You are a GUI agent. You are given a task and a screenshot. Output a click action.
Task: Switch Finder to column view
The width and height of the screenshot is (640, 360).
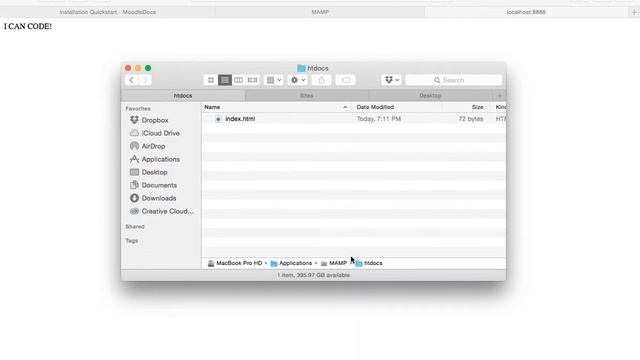coord(238,80)
